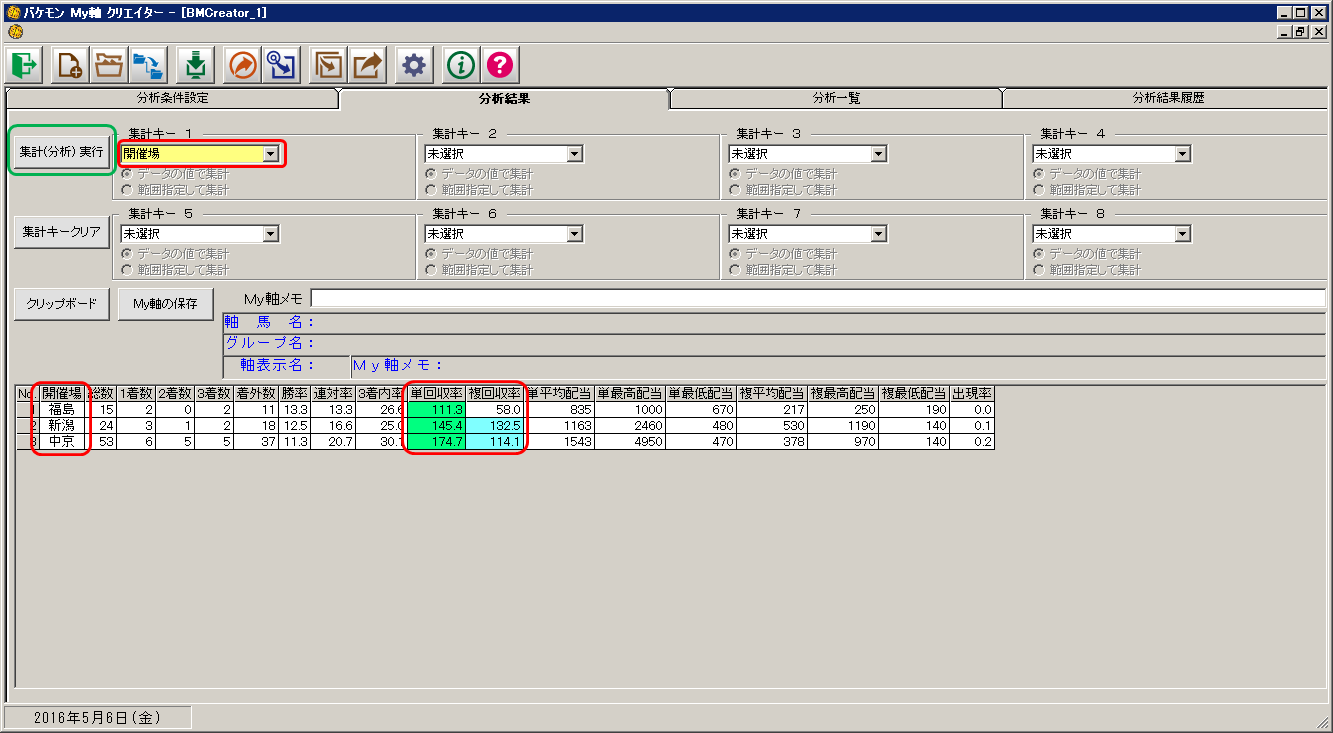1333x733 pixels.
Task: Click the blue folder transfer toolbar icon
Action: (x=148, y=66)
